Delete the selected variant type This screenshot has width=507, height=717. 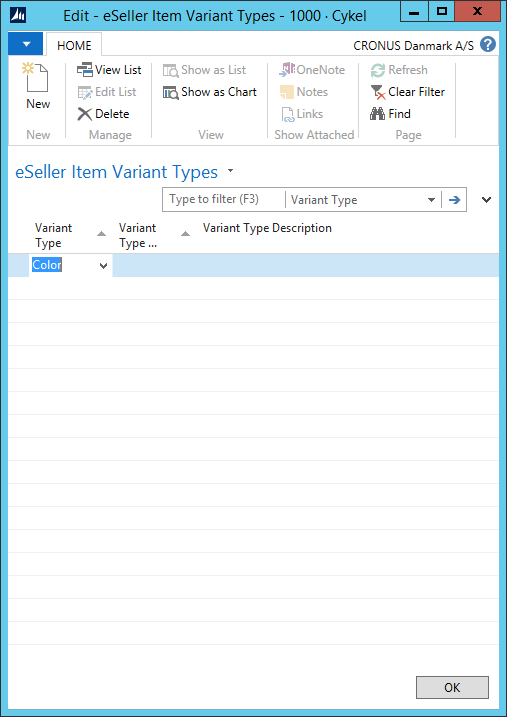[104, 114]
